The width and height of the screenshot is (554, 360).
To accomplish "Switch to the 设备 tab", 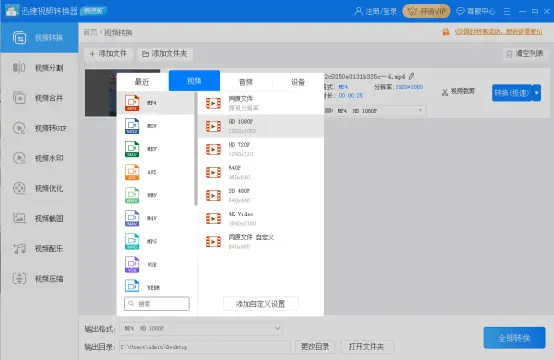I will (x=298, y=82).
